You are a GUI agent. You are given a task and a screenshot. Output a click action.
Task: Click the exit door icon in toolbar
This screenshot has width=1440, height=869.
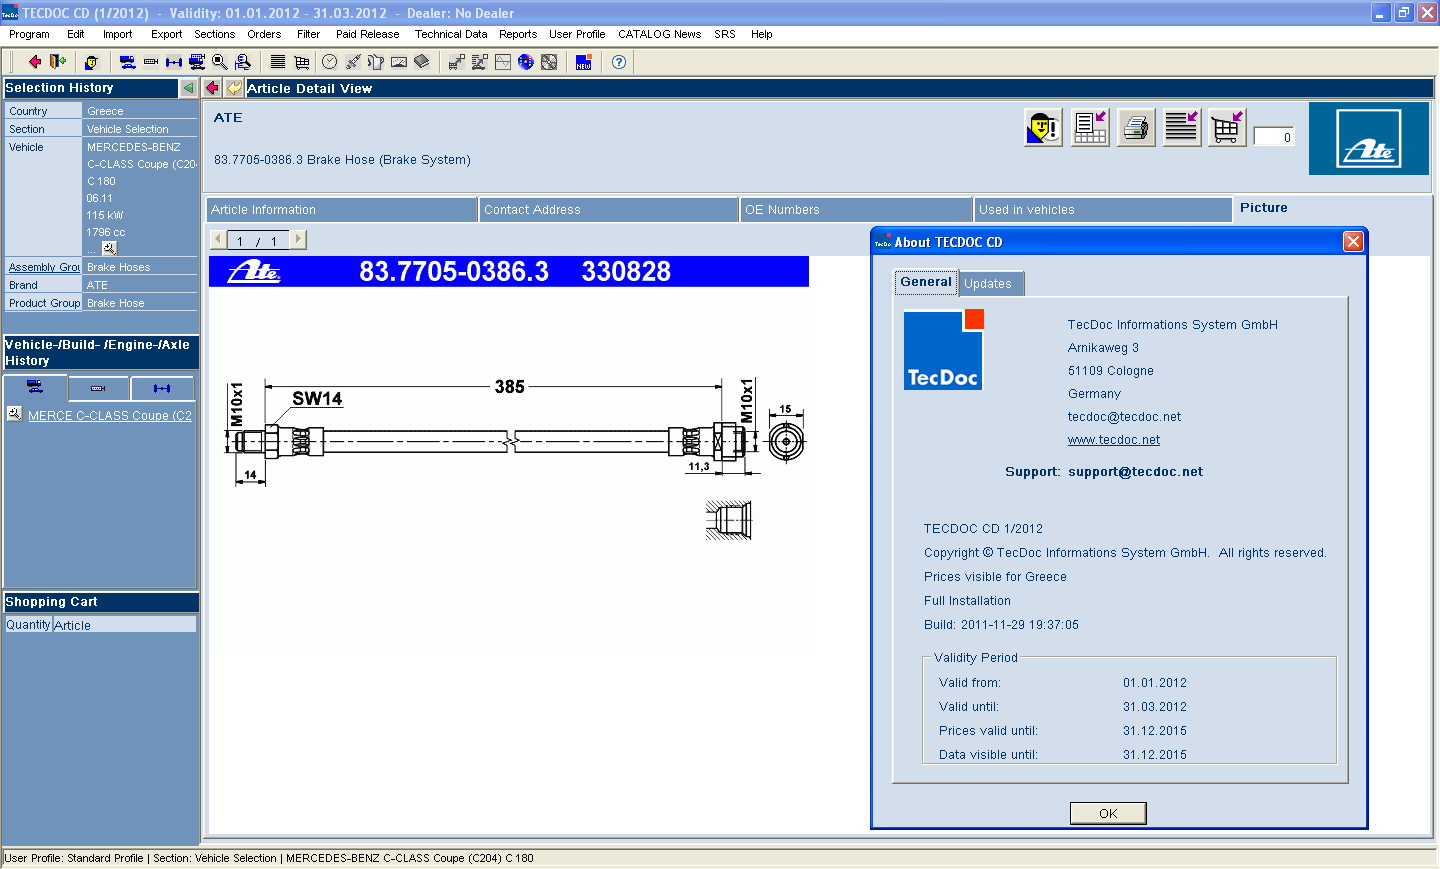(58, 62)
